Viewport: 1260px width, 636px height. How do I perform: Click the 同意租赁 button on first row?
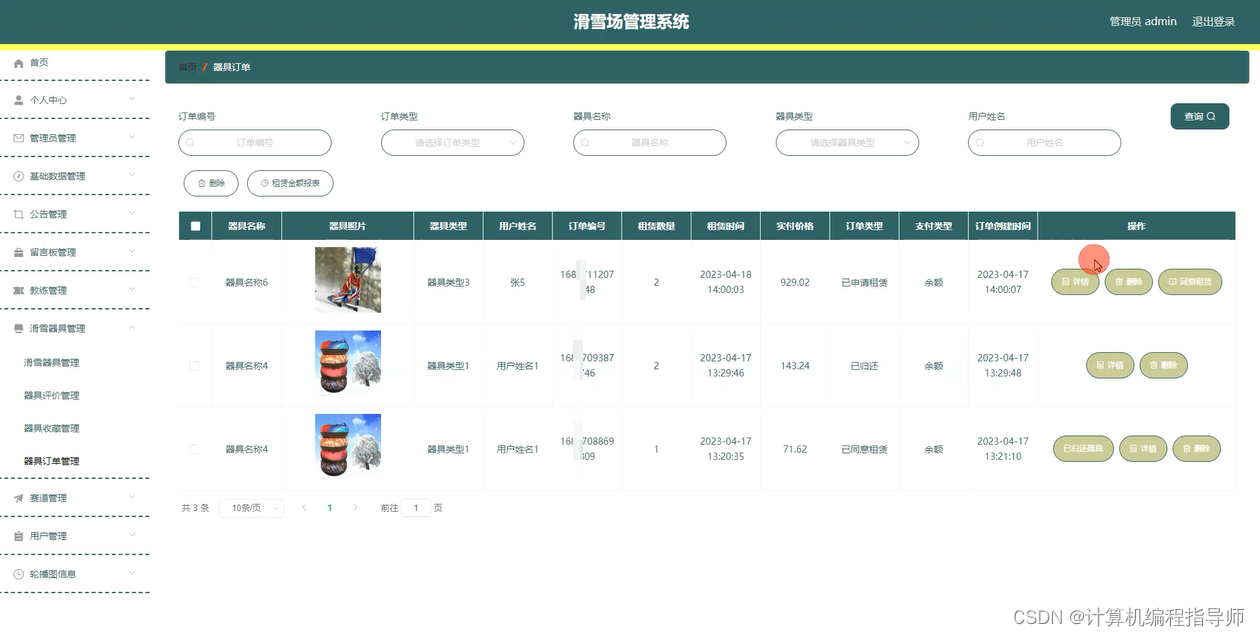[x=1190, y=282]
